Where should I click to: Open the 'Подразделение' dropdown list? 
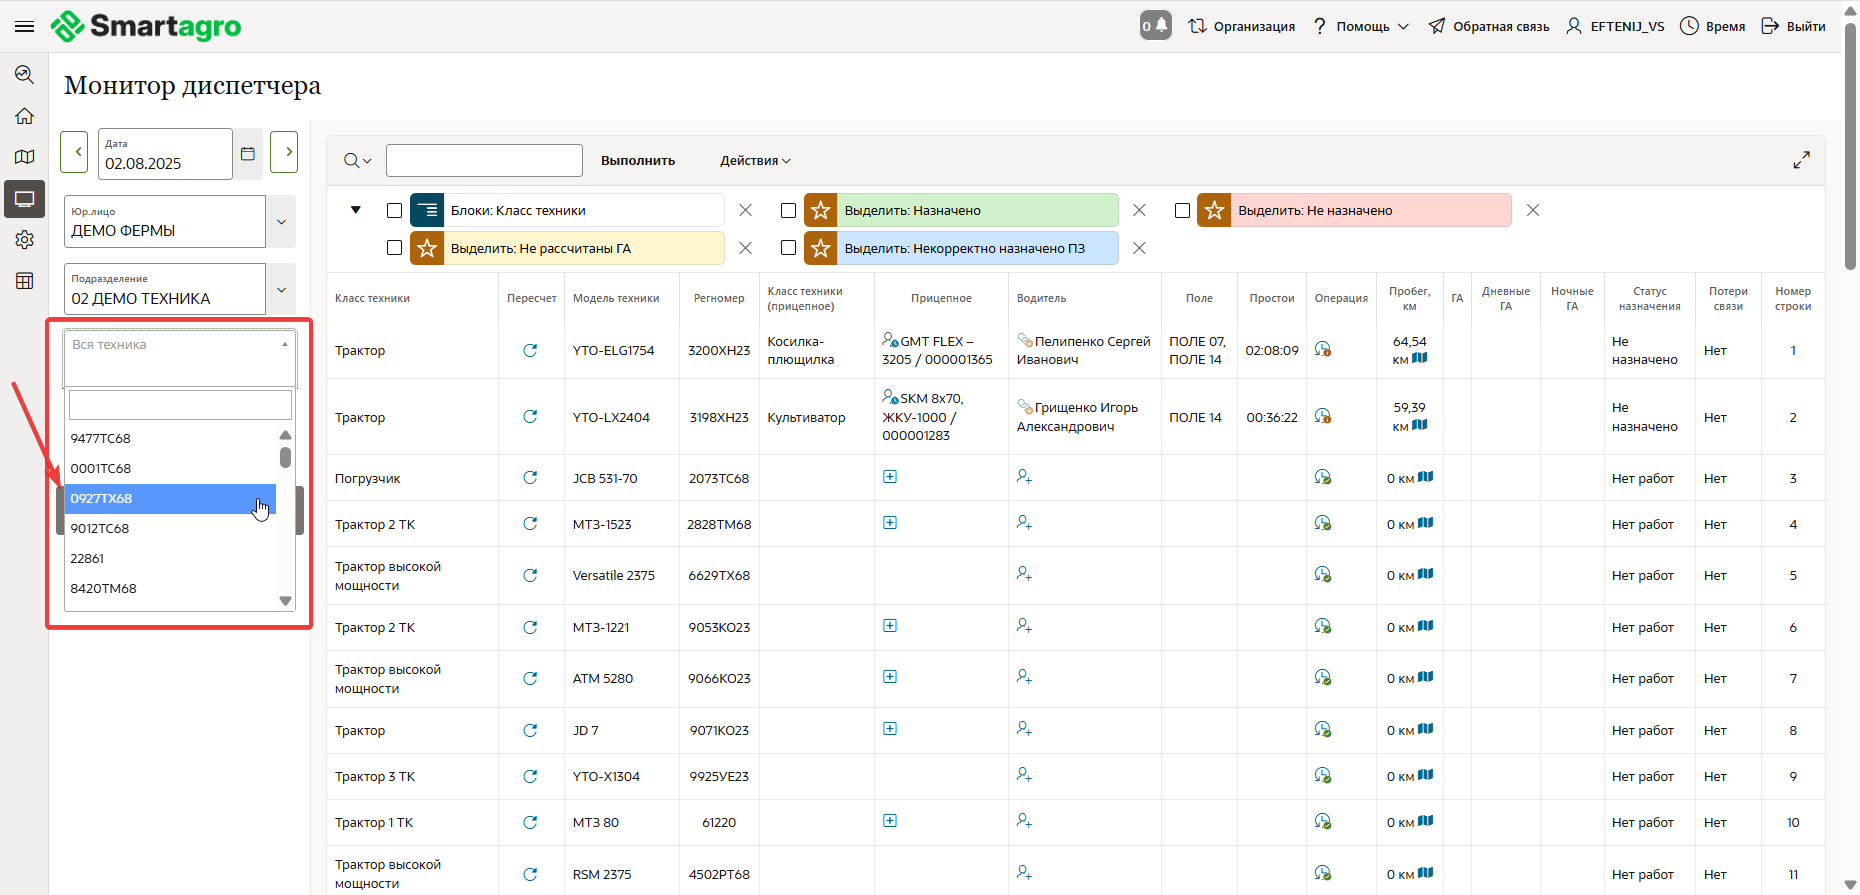pos(281,290)
